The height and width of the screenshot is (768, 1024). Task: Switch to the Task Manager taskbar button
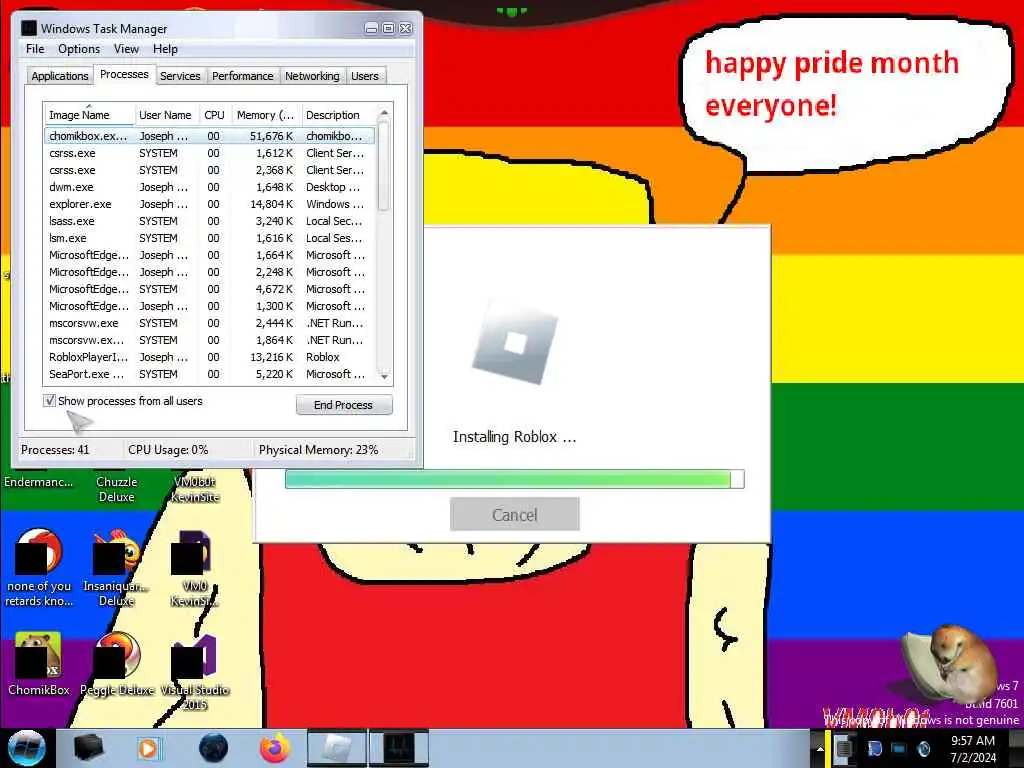[399, 748]
